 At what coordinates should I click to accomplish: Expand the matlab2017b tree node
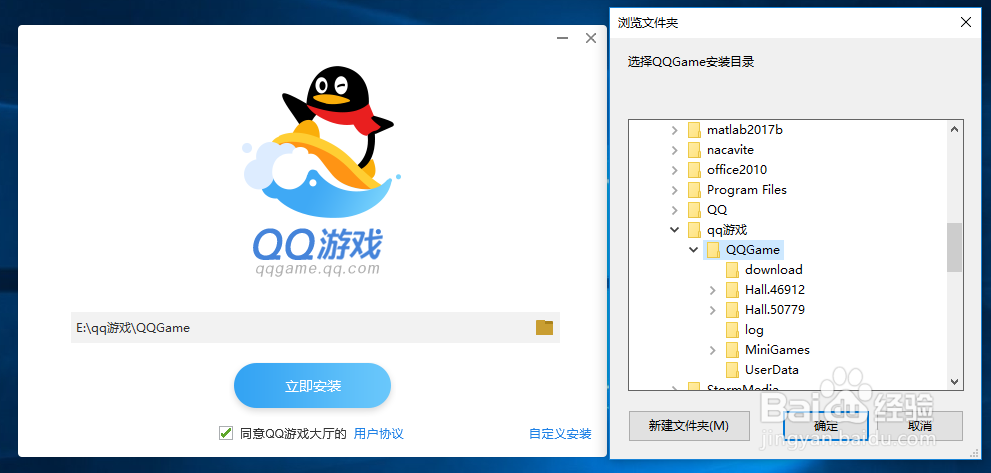point(675,130)
